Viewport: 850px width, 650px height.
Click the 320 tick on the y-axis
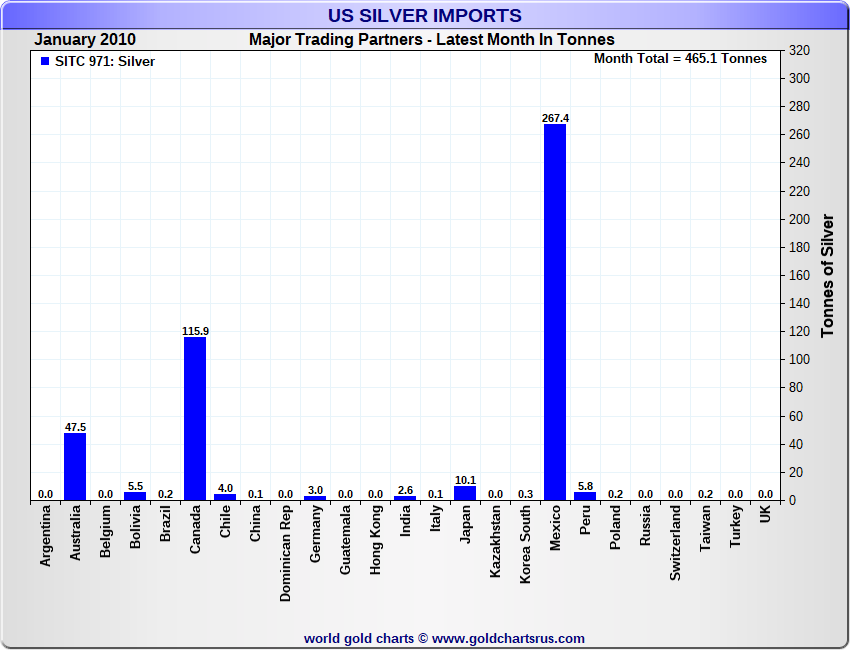(799, 50)
